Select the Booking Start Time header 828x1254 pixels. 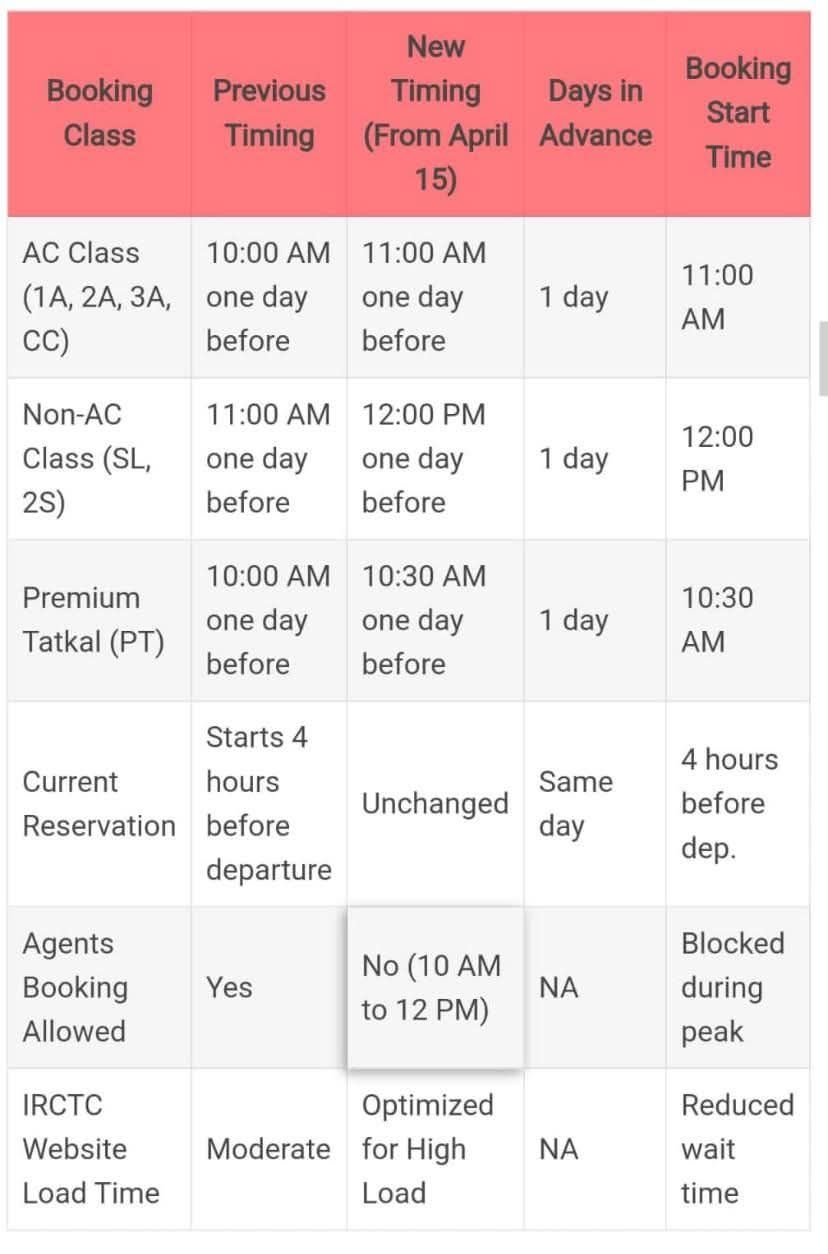tap(738, 113)
